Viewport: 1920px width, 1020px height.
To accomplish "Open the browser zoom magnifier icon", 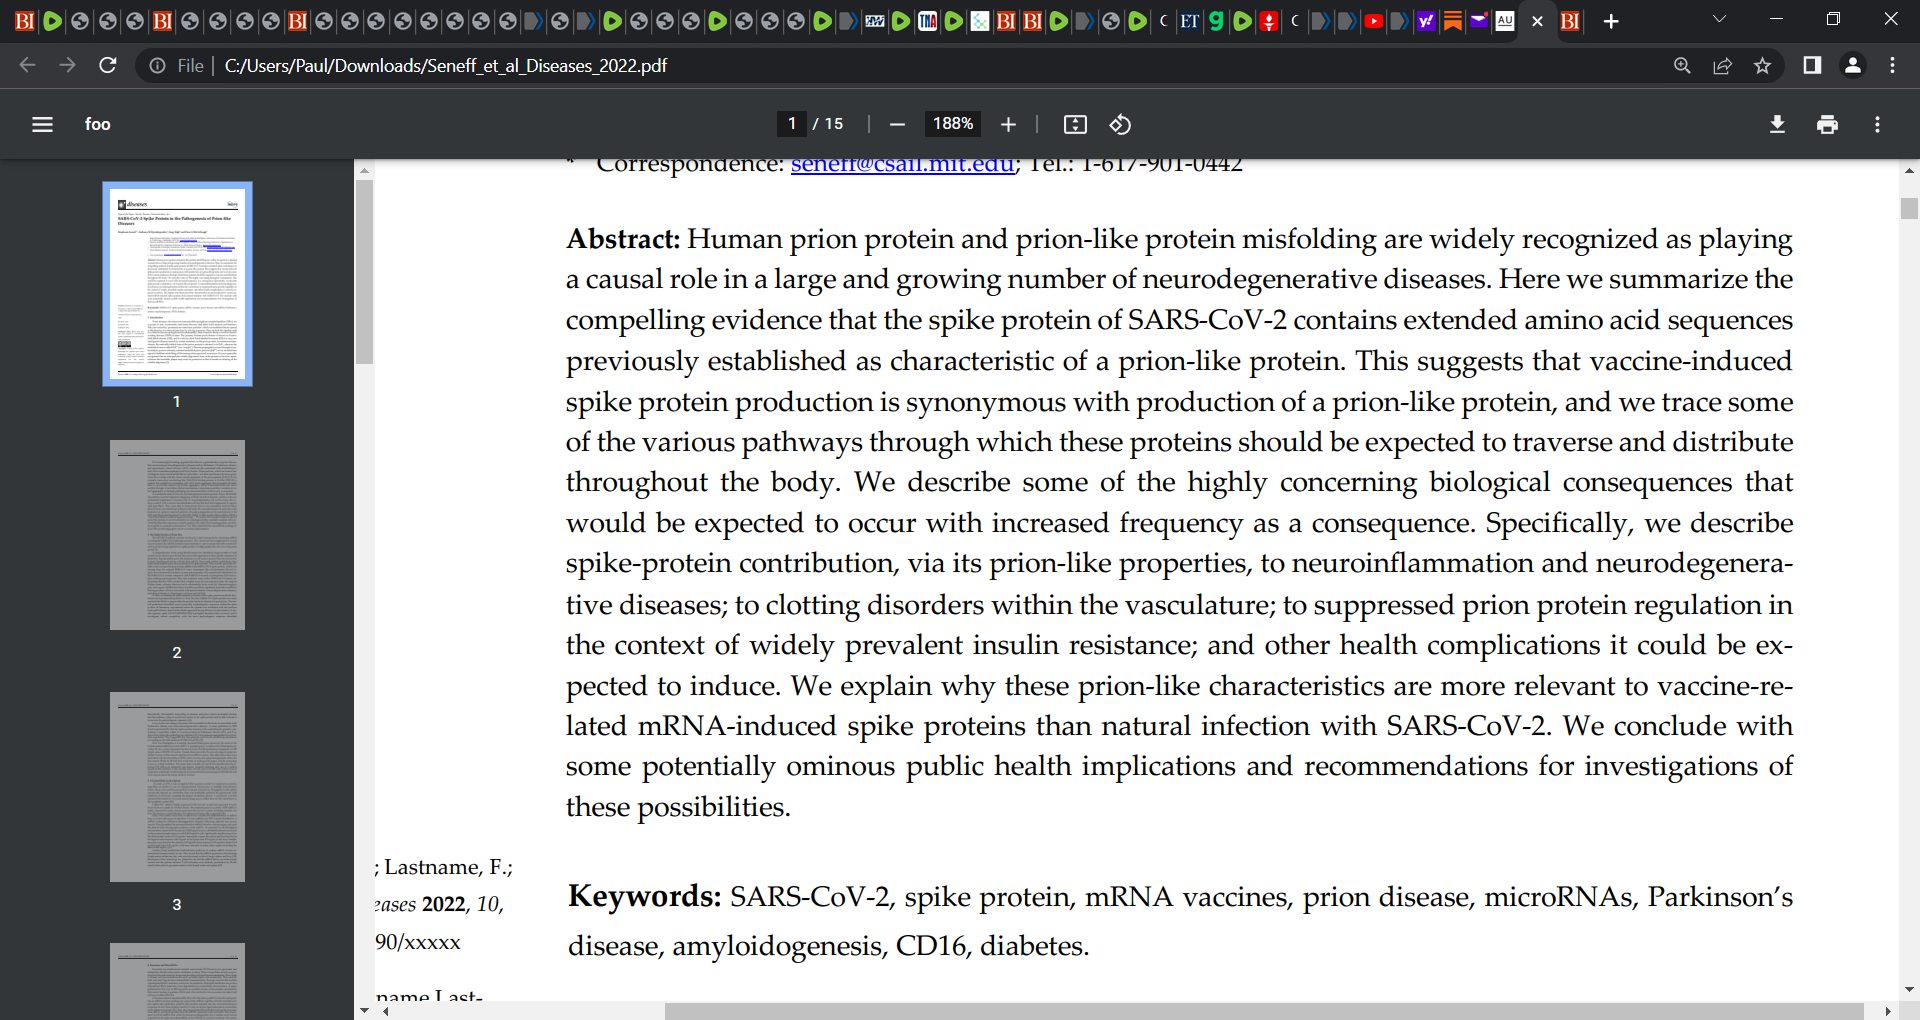I will pyautogui.click(x=1682, y=65).
